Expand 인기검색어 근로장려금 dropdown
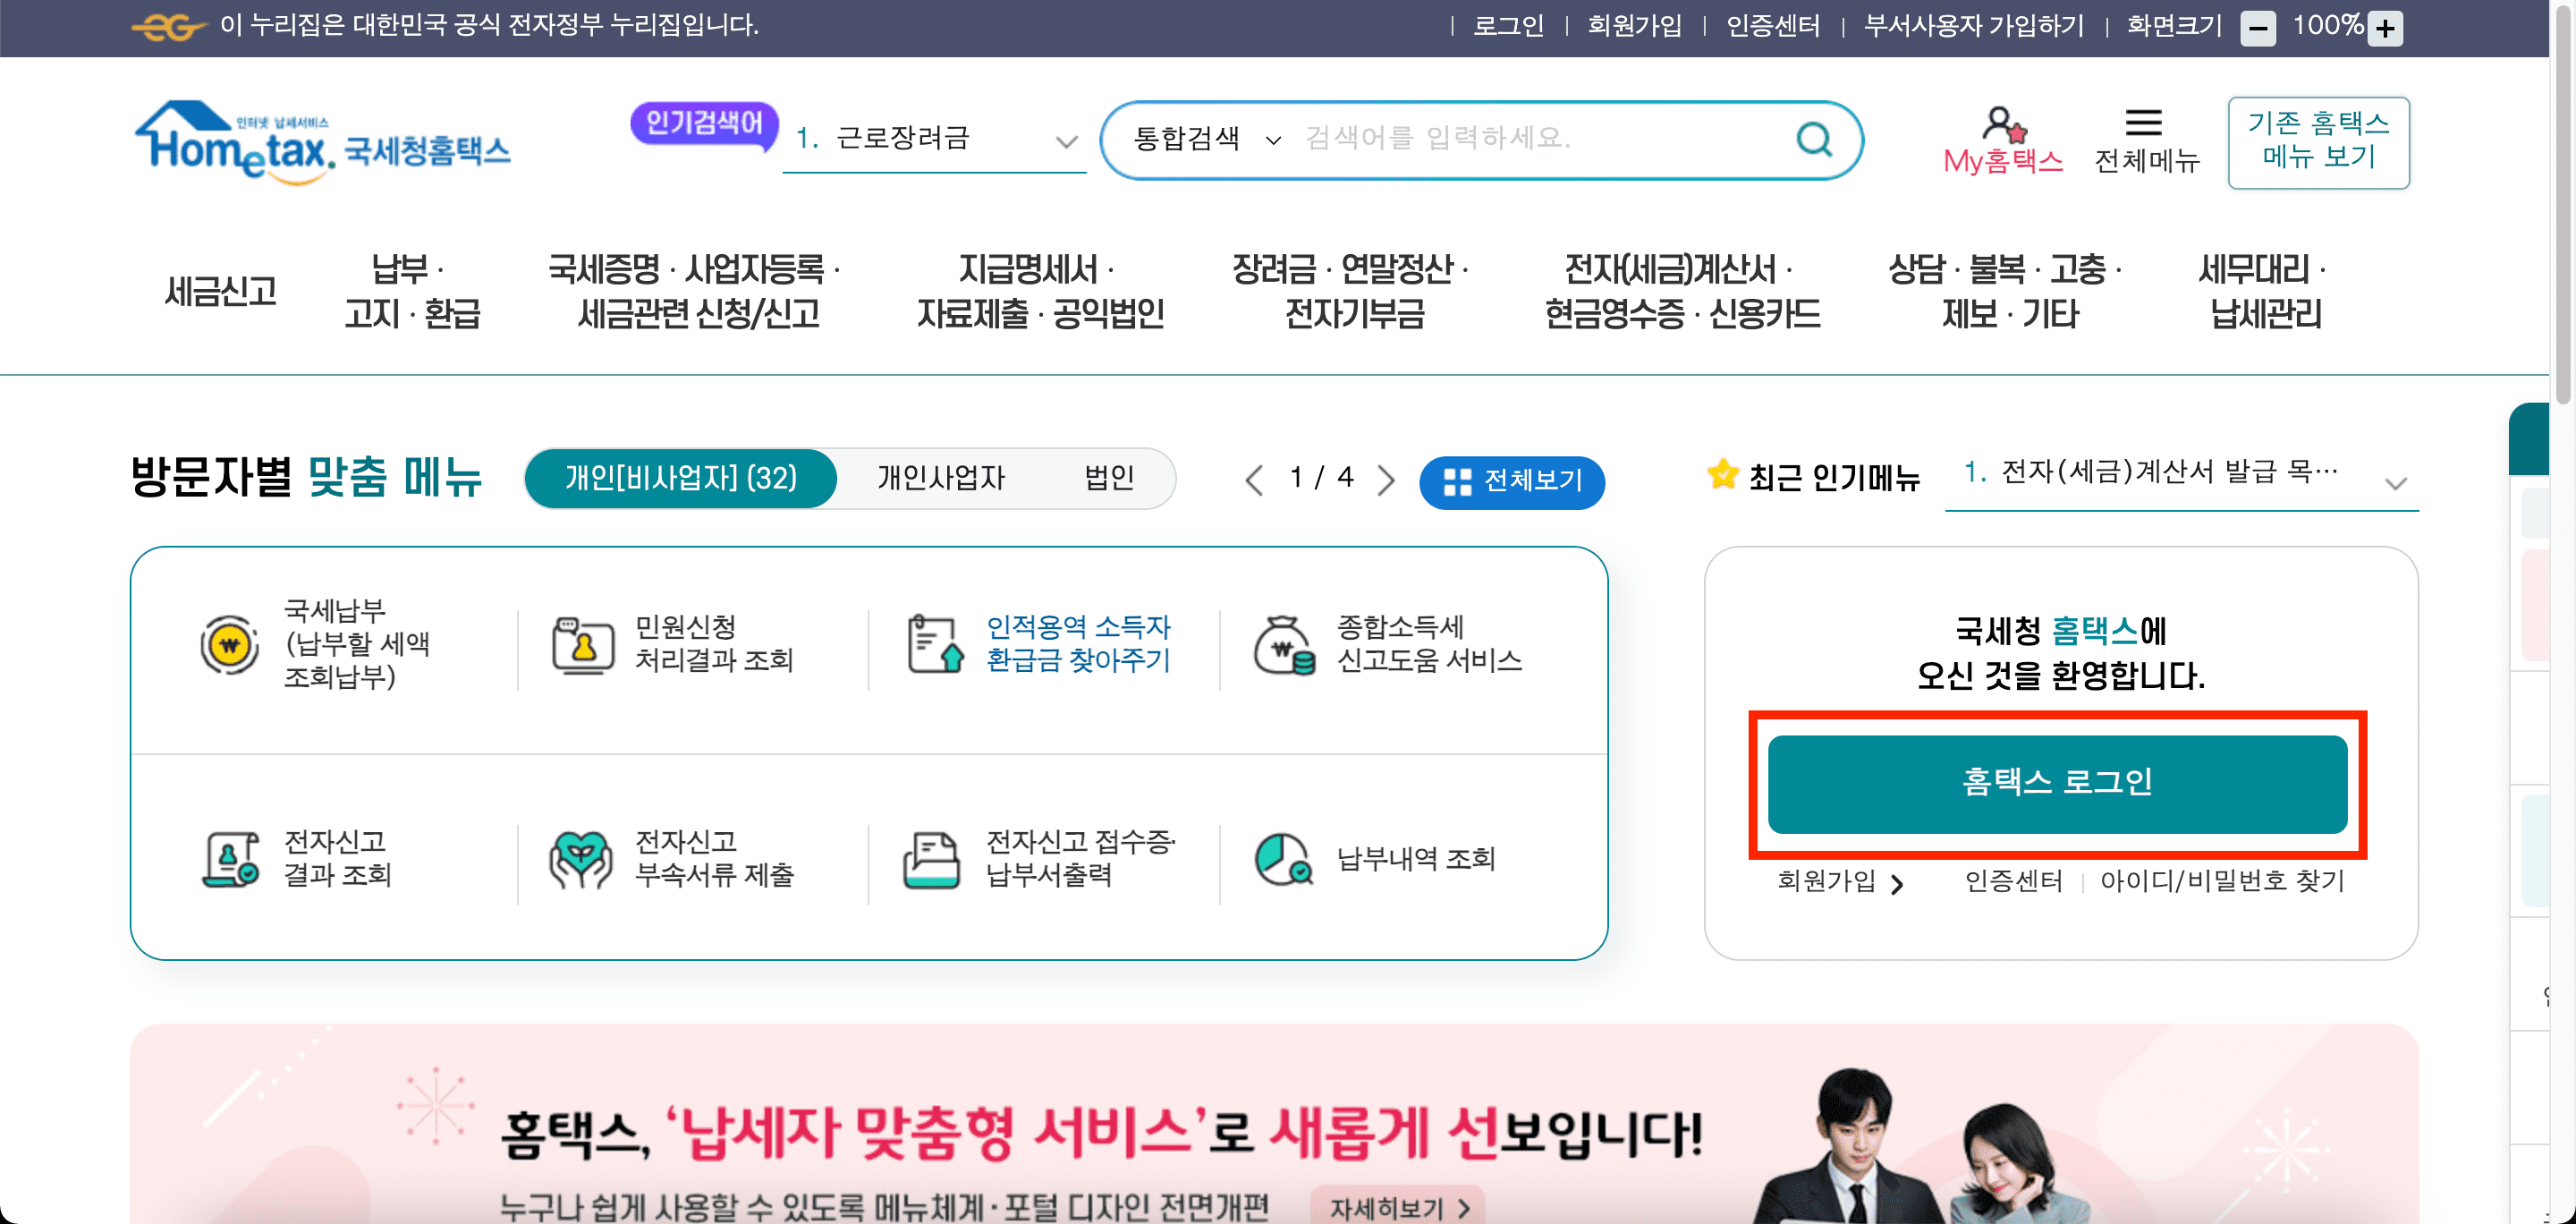 1066,141
